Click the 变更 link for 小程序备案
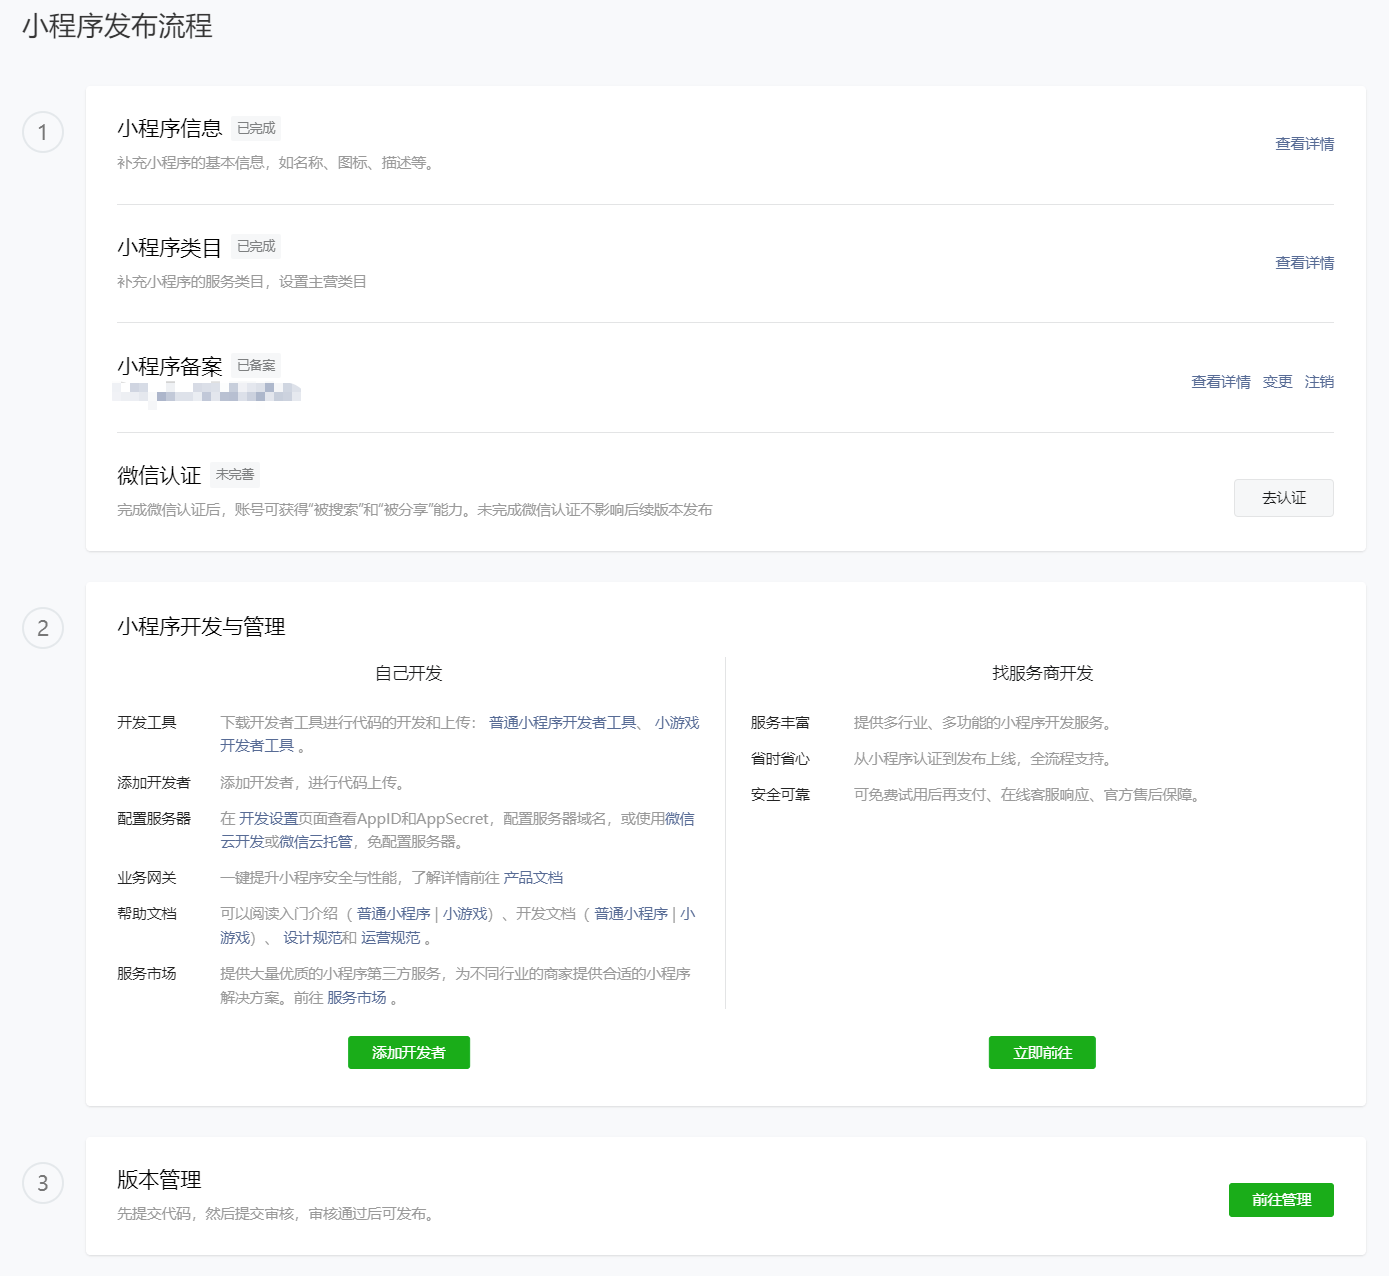The image size is (1389, 1276). [1277, 382]
